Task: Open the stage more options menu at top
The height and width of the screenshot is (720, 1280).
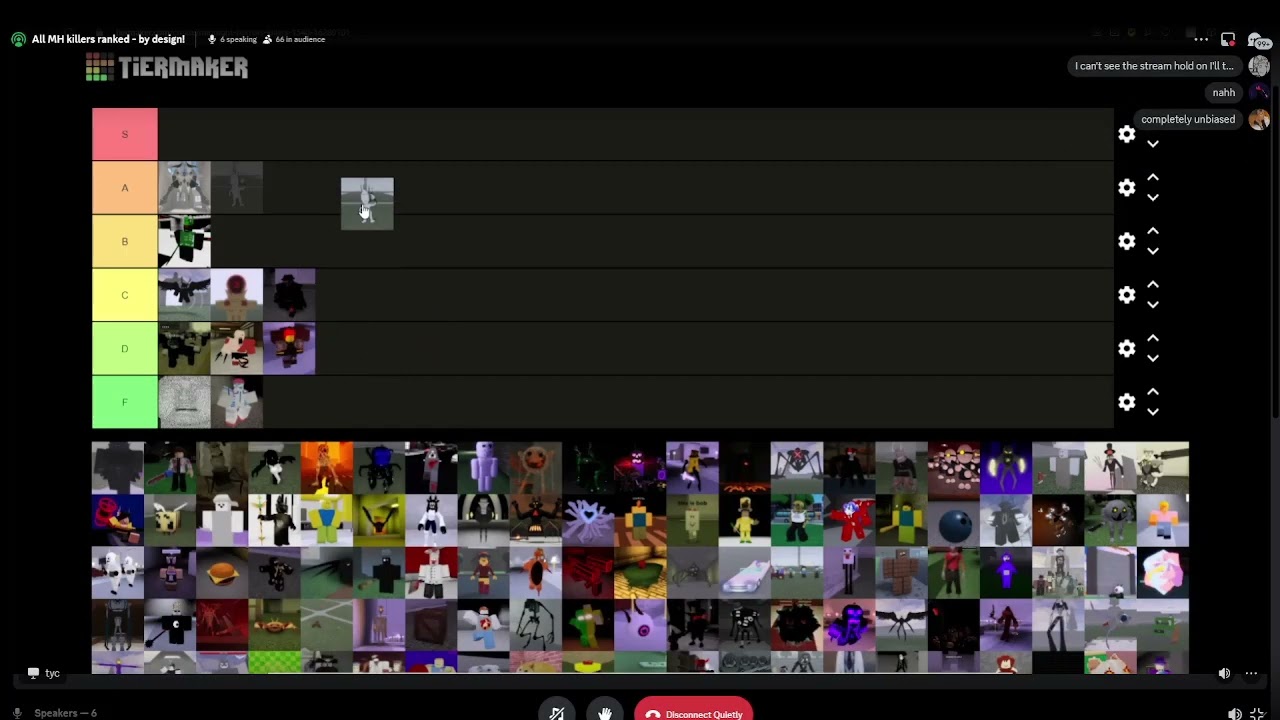Action: pyautogui.click(x=1201, y=39)
